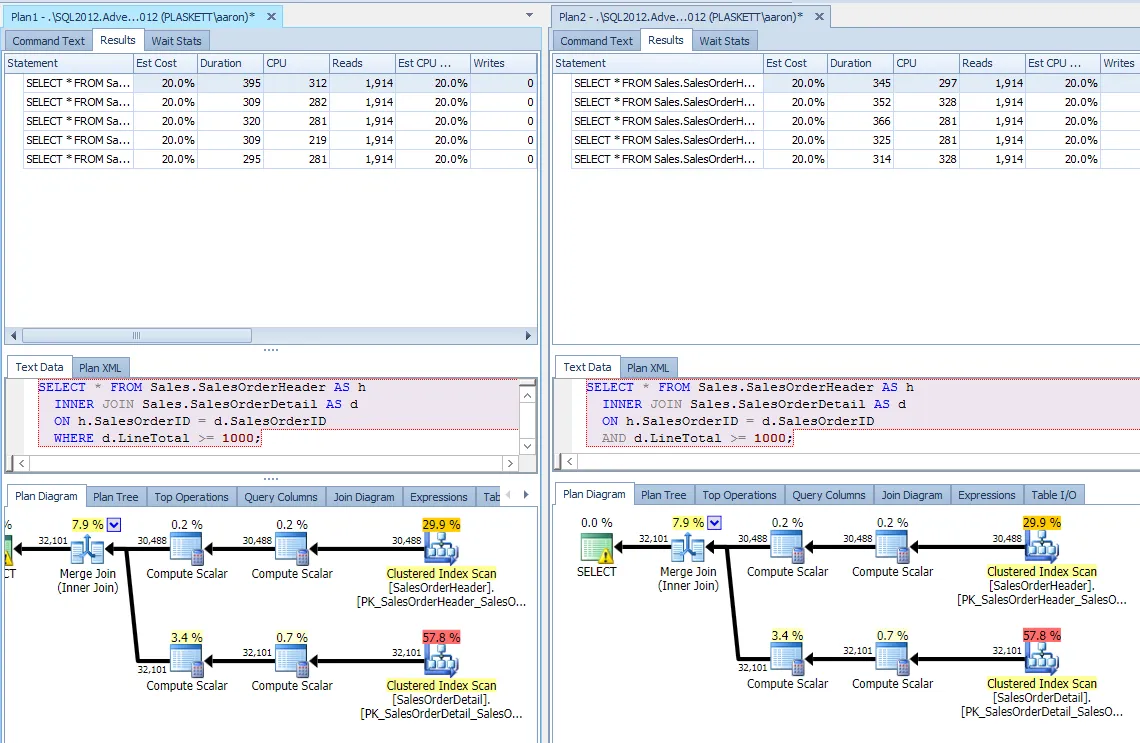Sort Plan2 results by Duration column header
This screenshot has height=743, width=1140.
(860, 63)
